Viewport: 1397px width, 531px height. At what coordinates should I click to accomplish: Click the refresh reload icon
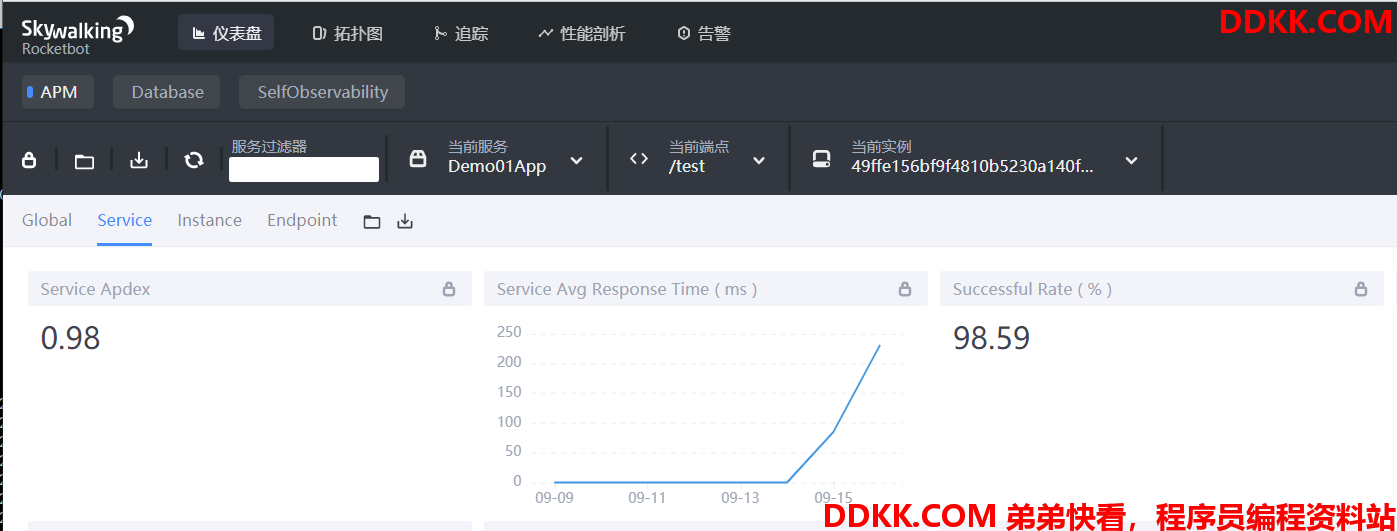194,160
